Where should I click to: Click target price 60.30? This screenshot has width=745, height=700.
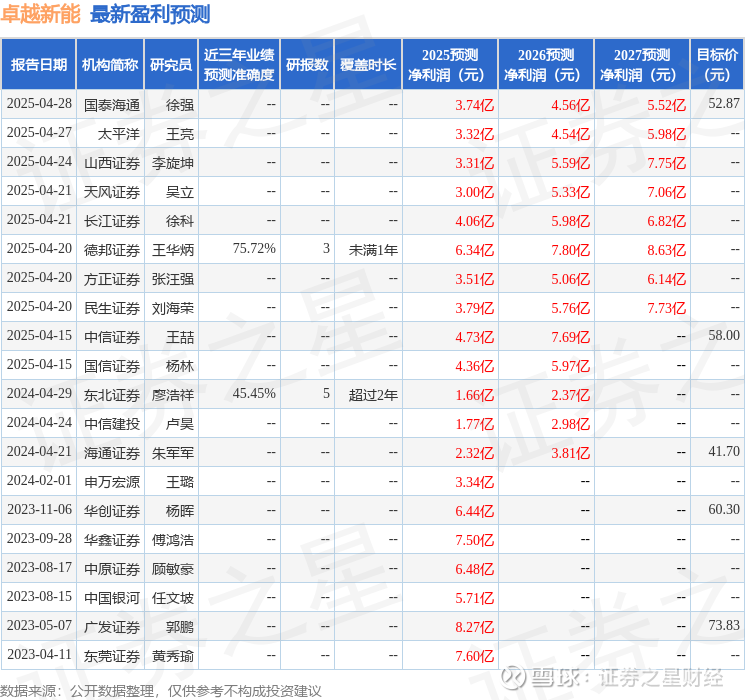coord(724,509)
